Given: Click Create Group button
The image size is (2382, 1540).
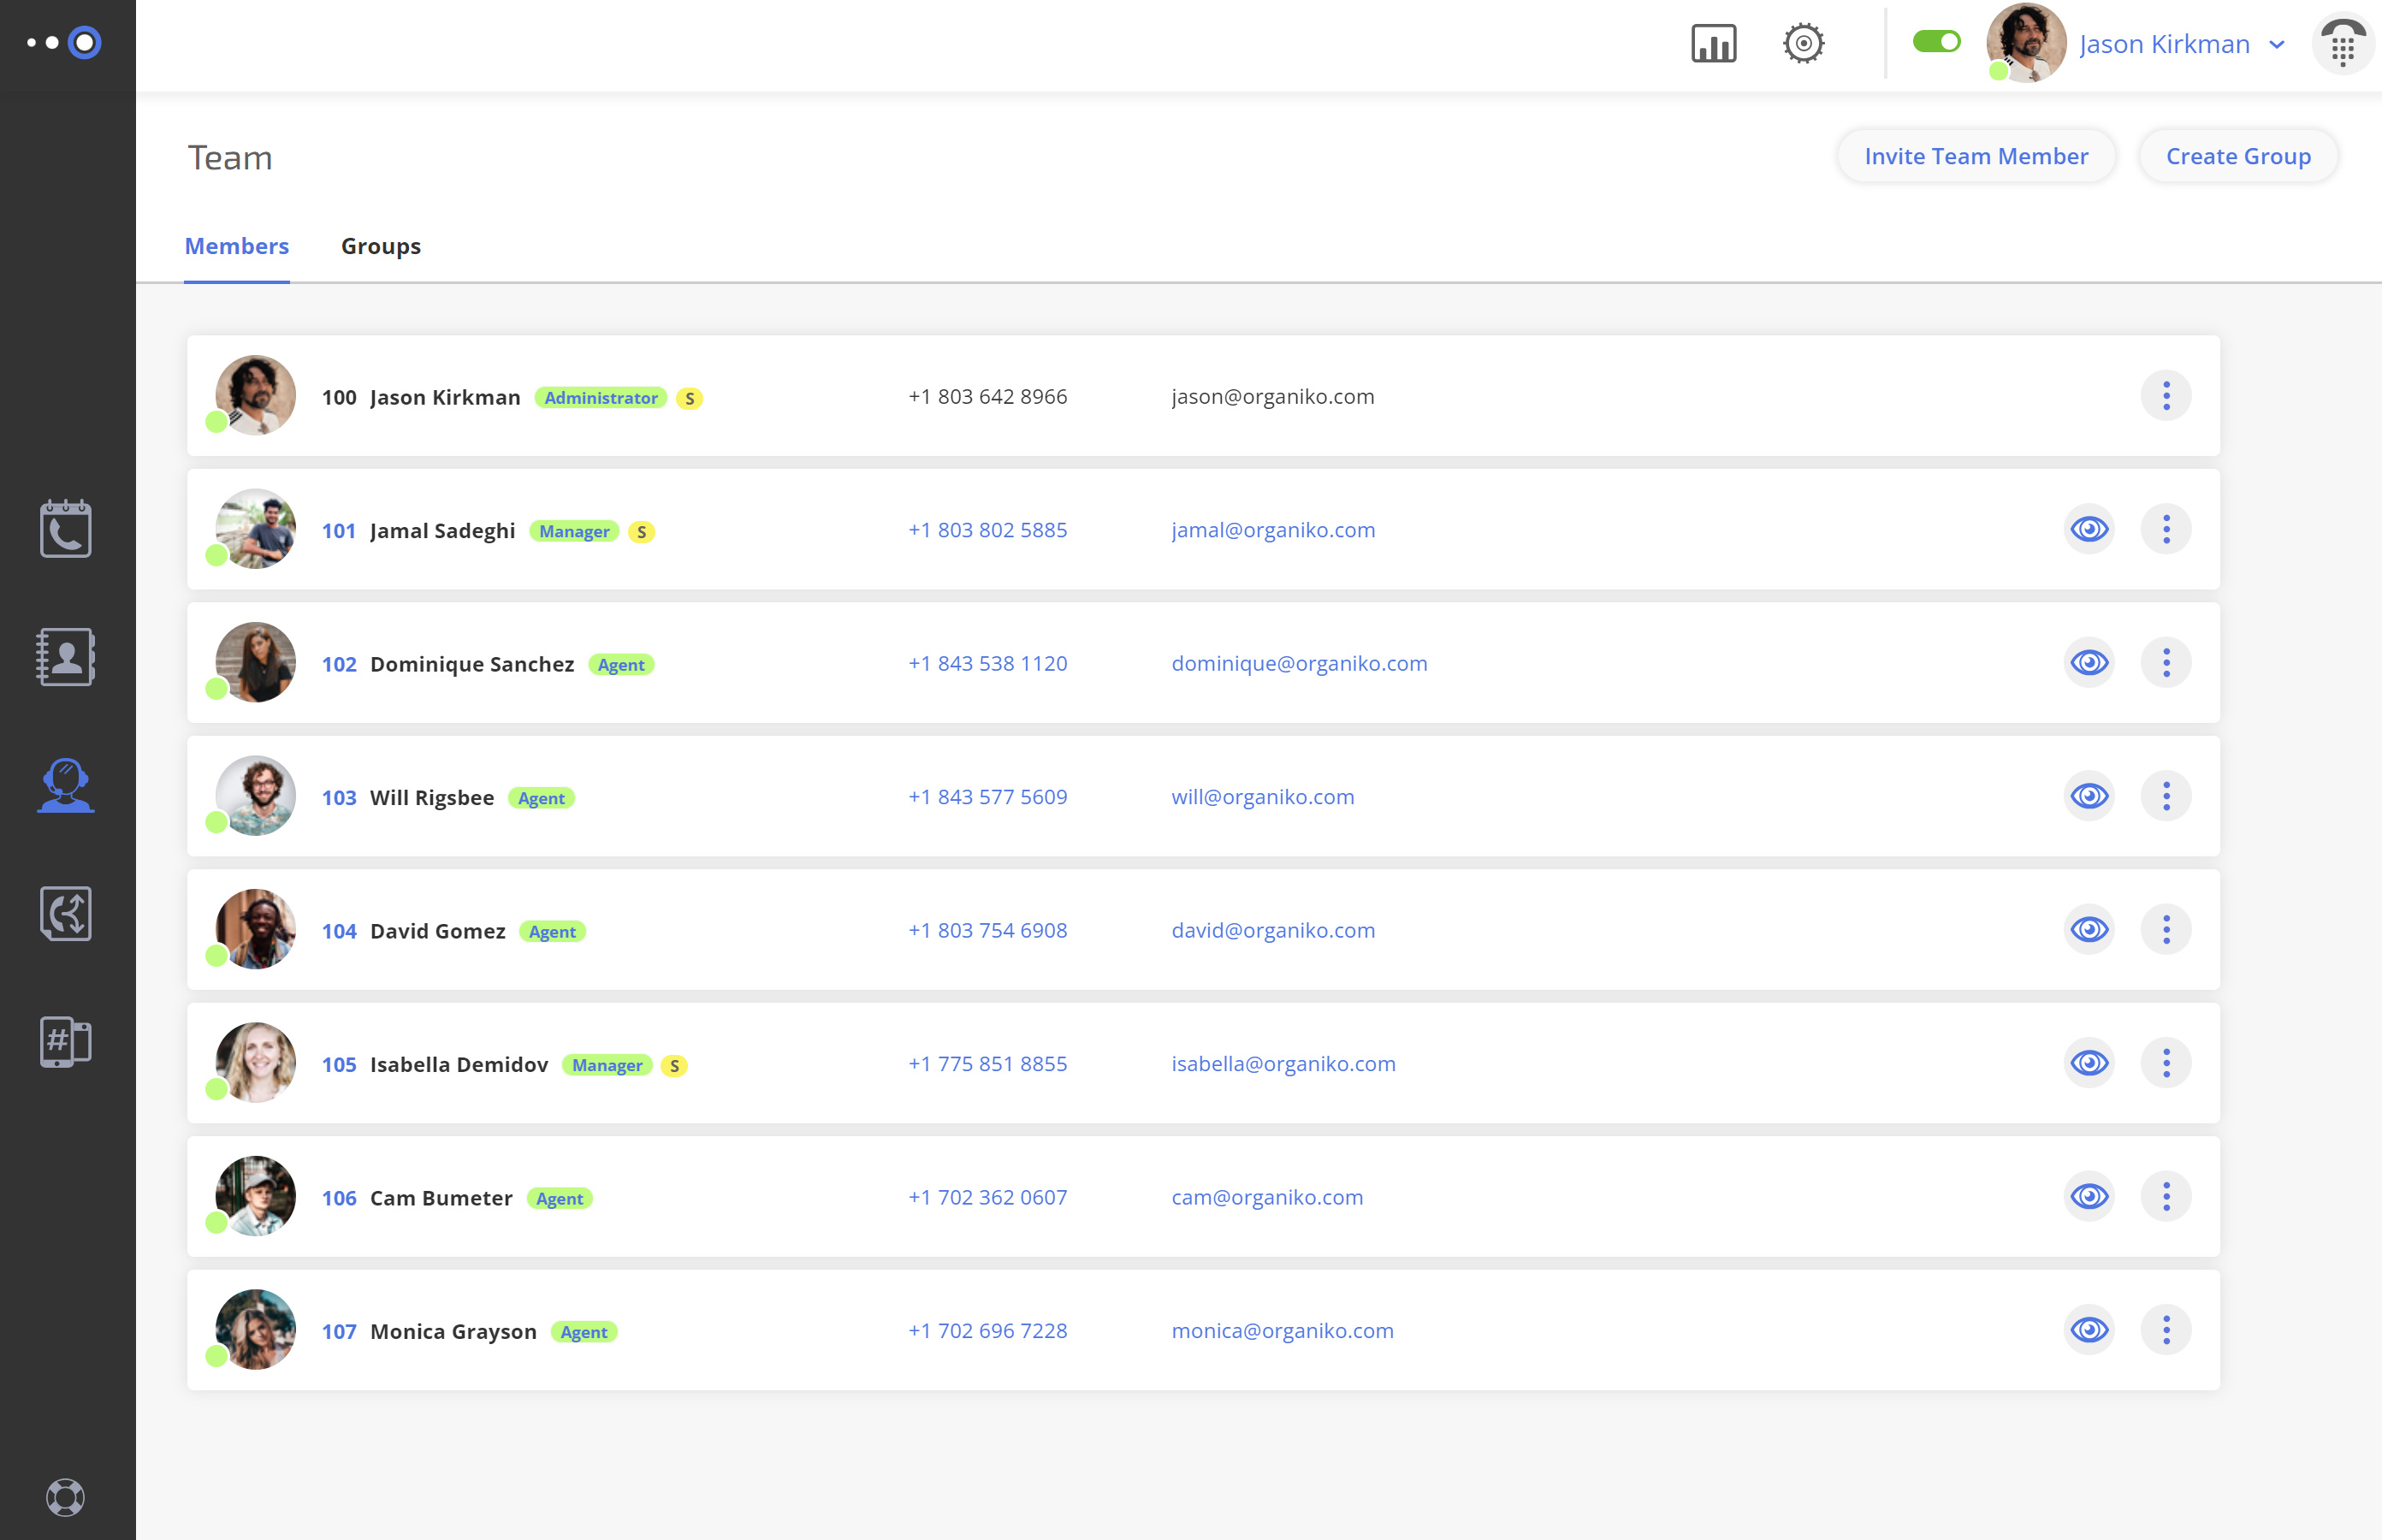Looking at the screenshot, I should point(2238,156).
